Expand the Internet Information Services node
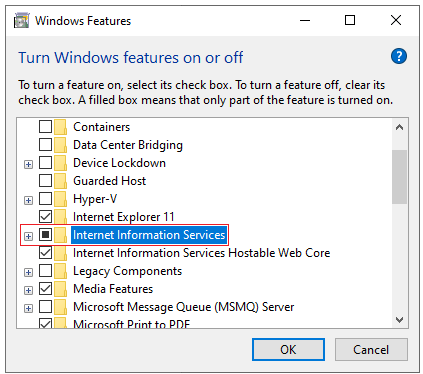This screenshot has width=423, height=374. (29, 236)
